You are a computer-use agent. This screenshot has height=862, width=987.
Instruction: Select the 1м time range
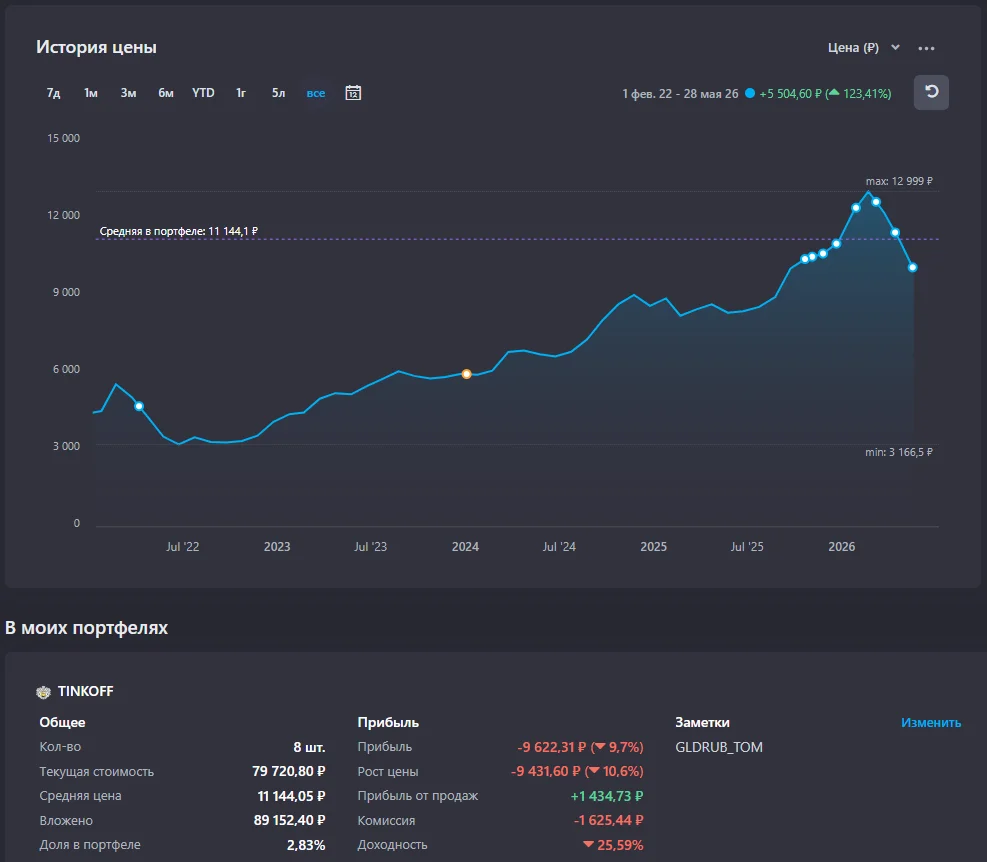[x=91, y=93]
